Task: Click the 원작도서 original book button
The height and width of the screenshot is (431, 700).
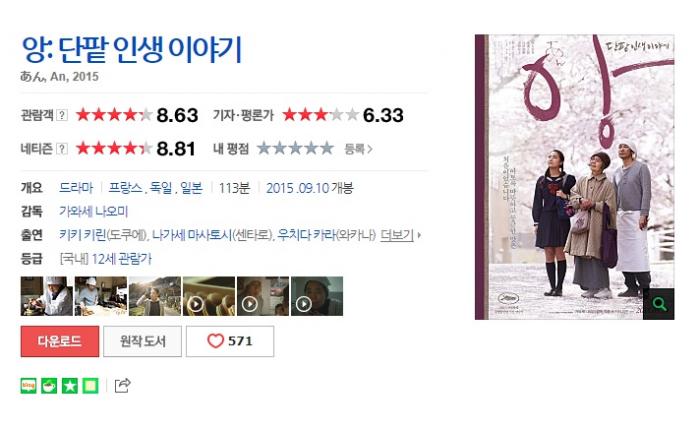Action: coord(142,341)
